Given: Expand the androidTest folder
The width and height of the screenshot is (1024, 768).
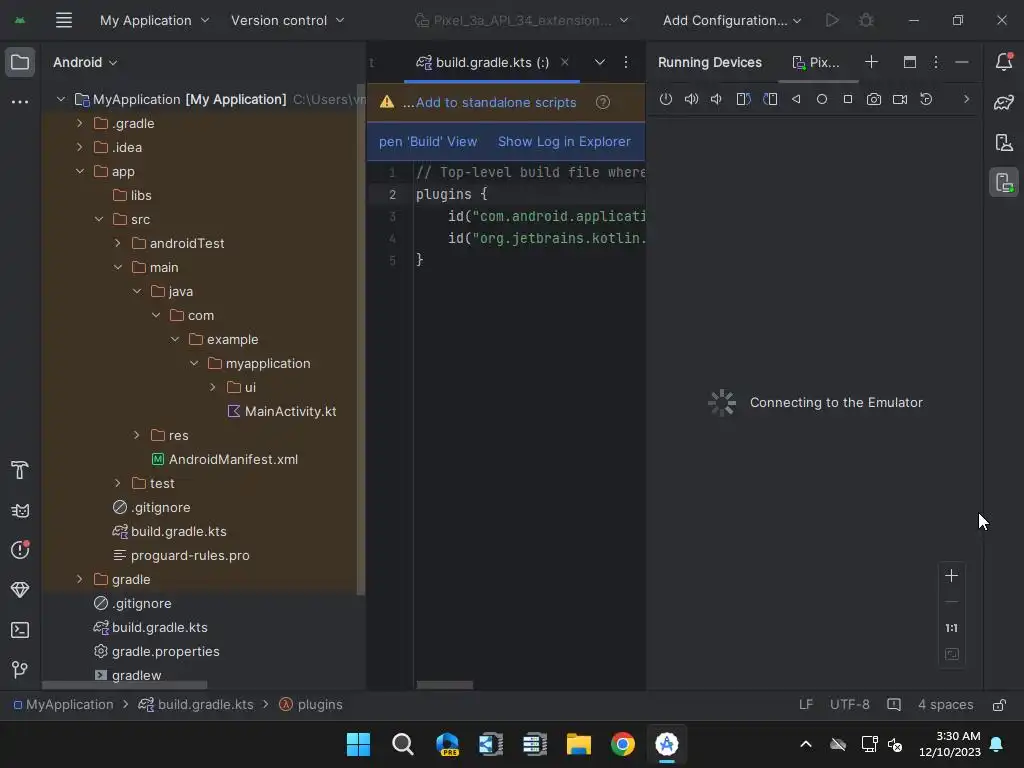Looking at the screenshot, I should coord(118,244).
